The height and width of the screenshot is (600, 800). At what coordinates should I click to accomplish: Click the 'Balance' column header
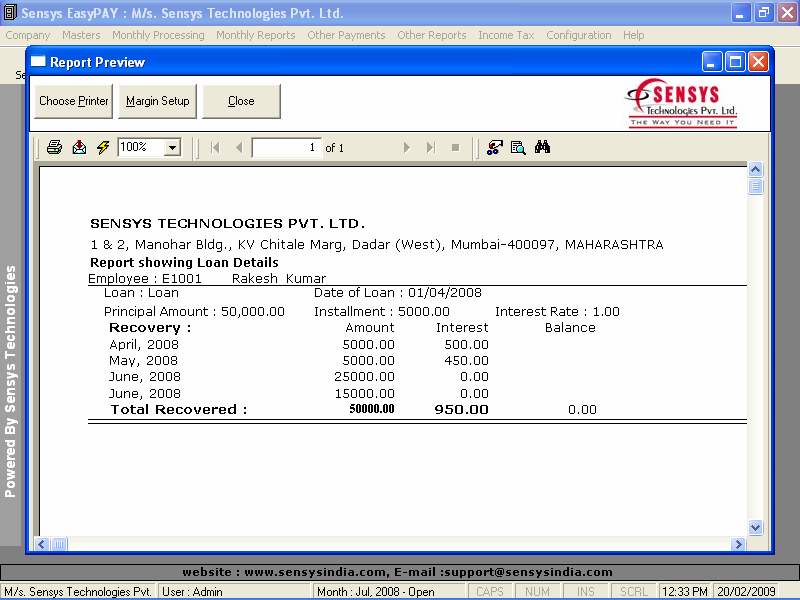point(570,328)
